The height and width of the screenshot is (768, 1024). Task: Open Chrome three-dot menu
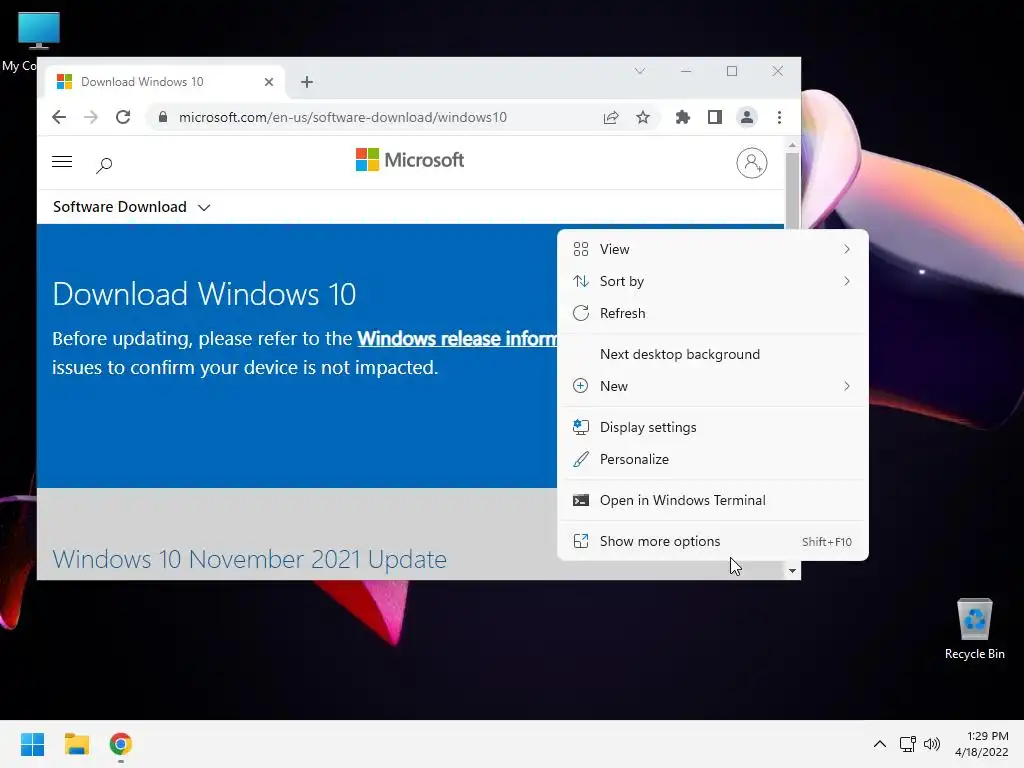tap(779, 117)
